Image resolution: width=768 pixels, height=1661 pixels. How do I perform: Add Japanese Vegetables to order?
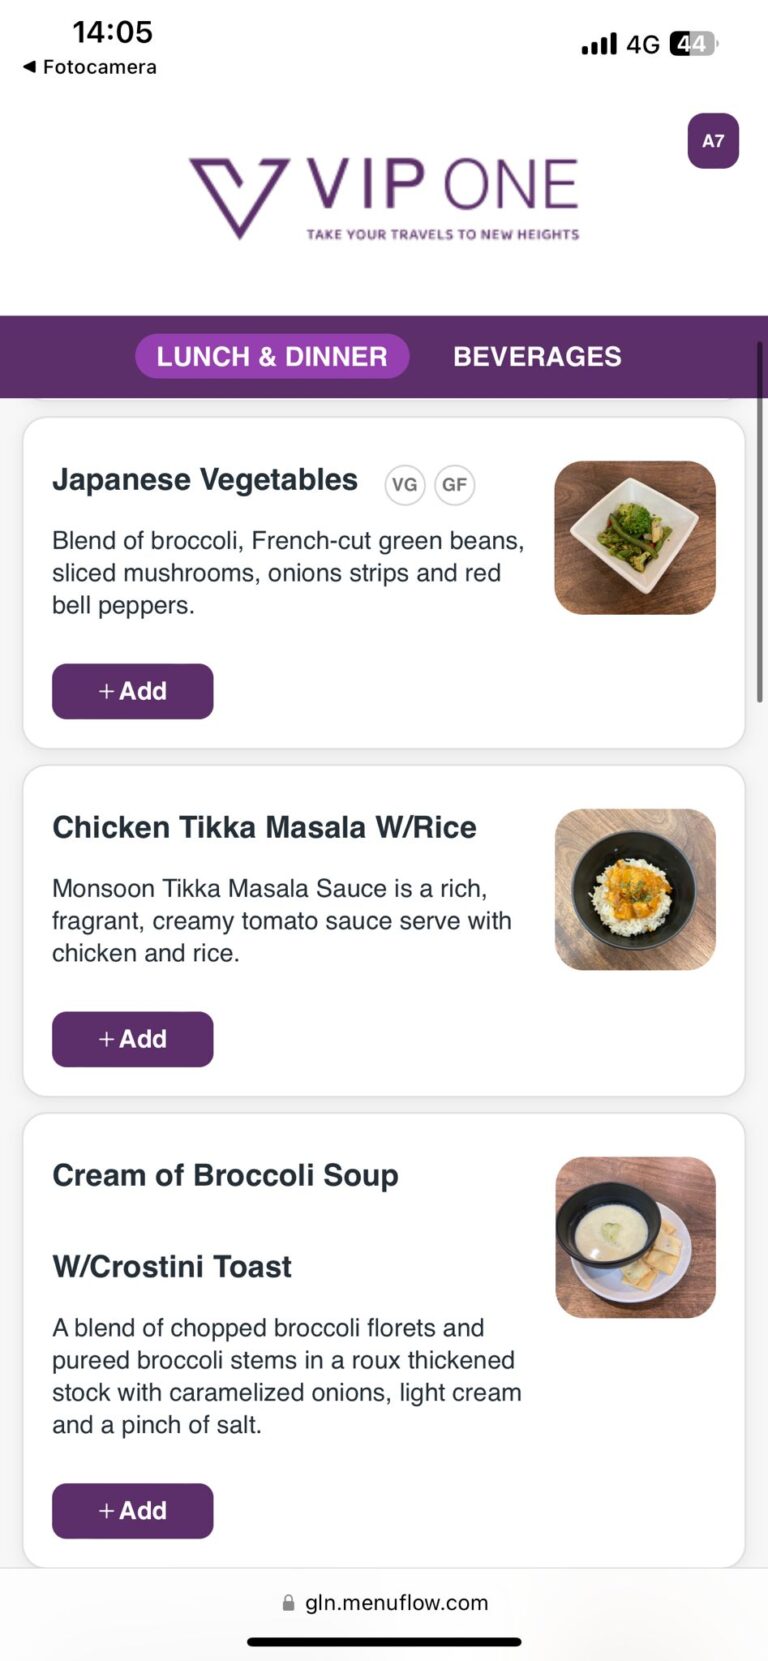(x=133, y=691)
